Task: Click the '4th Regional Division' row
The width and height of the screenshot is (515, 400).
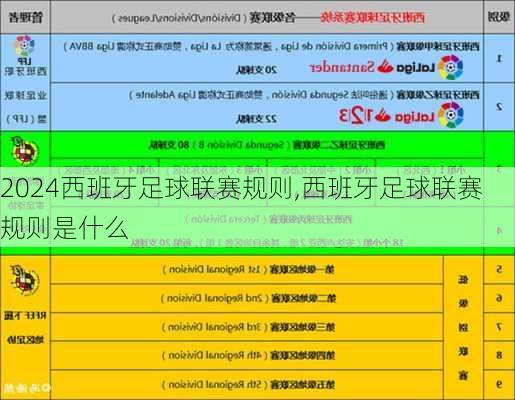Action: [247, 355]
